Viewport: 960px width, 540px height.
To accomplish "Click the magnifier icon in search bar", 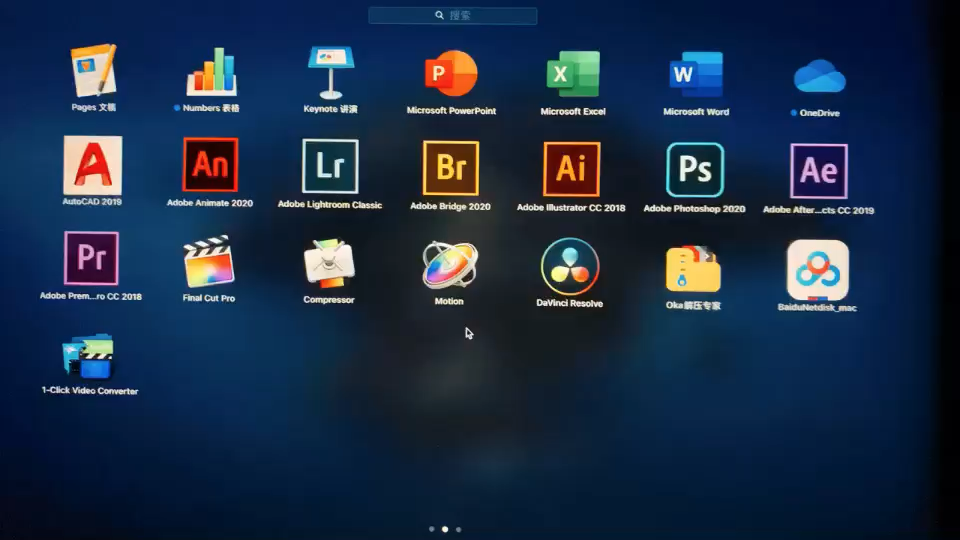I will (x=440, y=15).
